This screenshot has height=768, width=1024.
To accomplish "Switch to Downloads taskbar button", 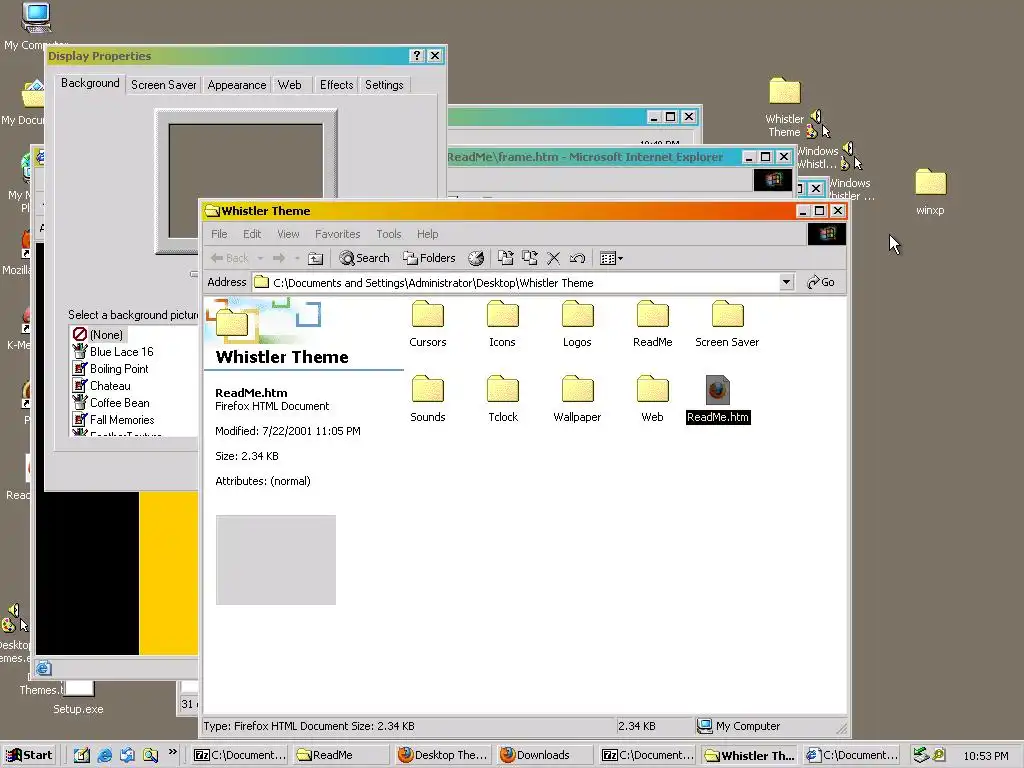I will [x=544, y=755].
